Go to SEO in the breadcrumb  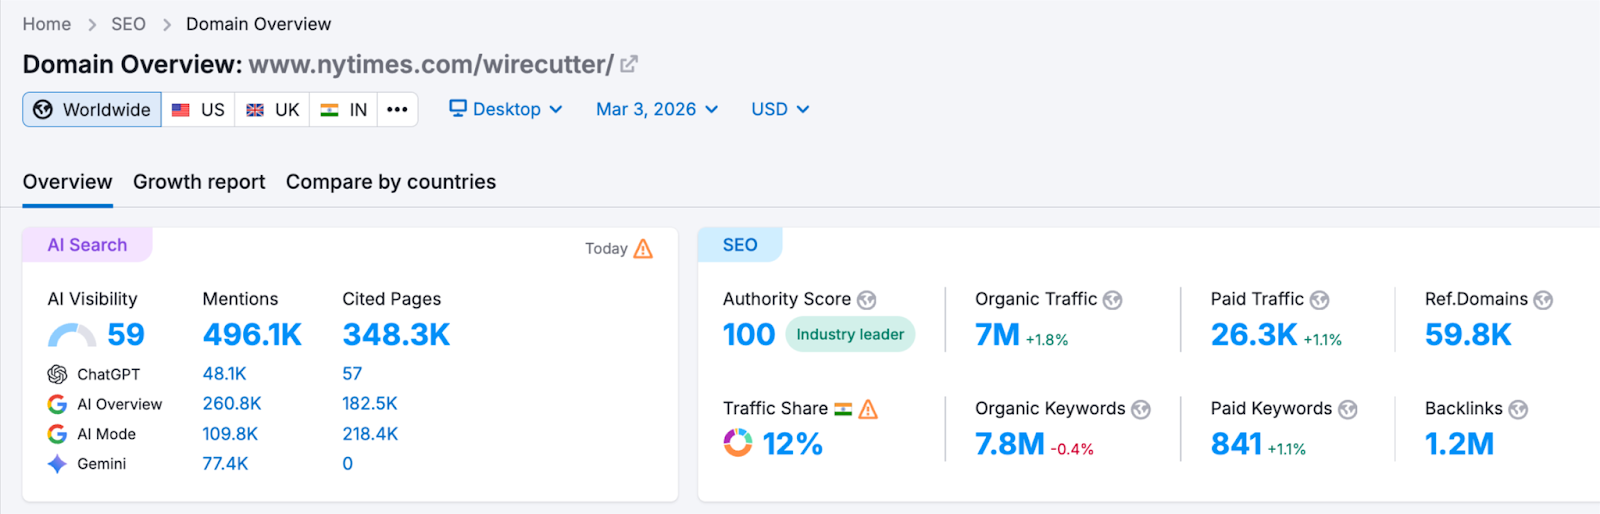pyautogui.click(x=128, y=24)
